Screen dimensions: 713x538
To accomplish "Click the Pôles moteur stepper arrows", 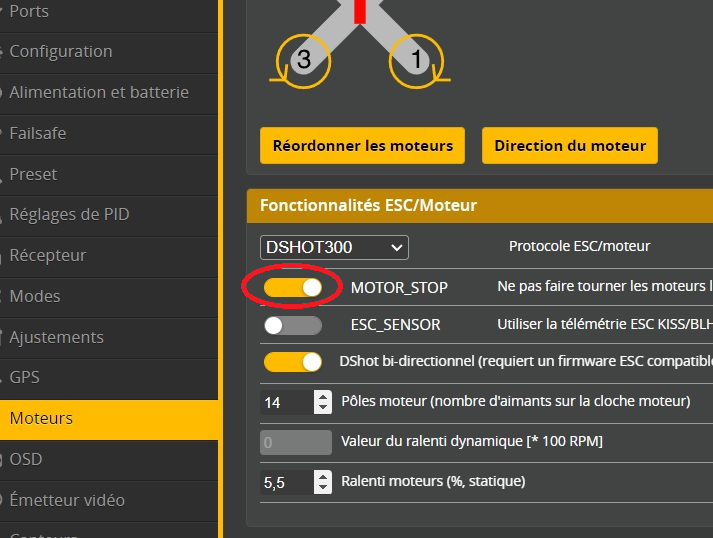I will pyautogui.click(x=322, y=402).
